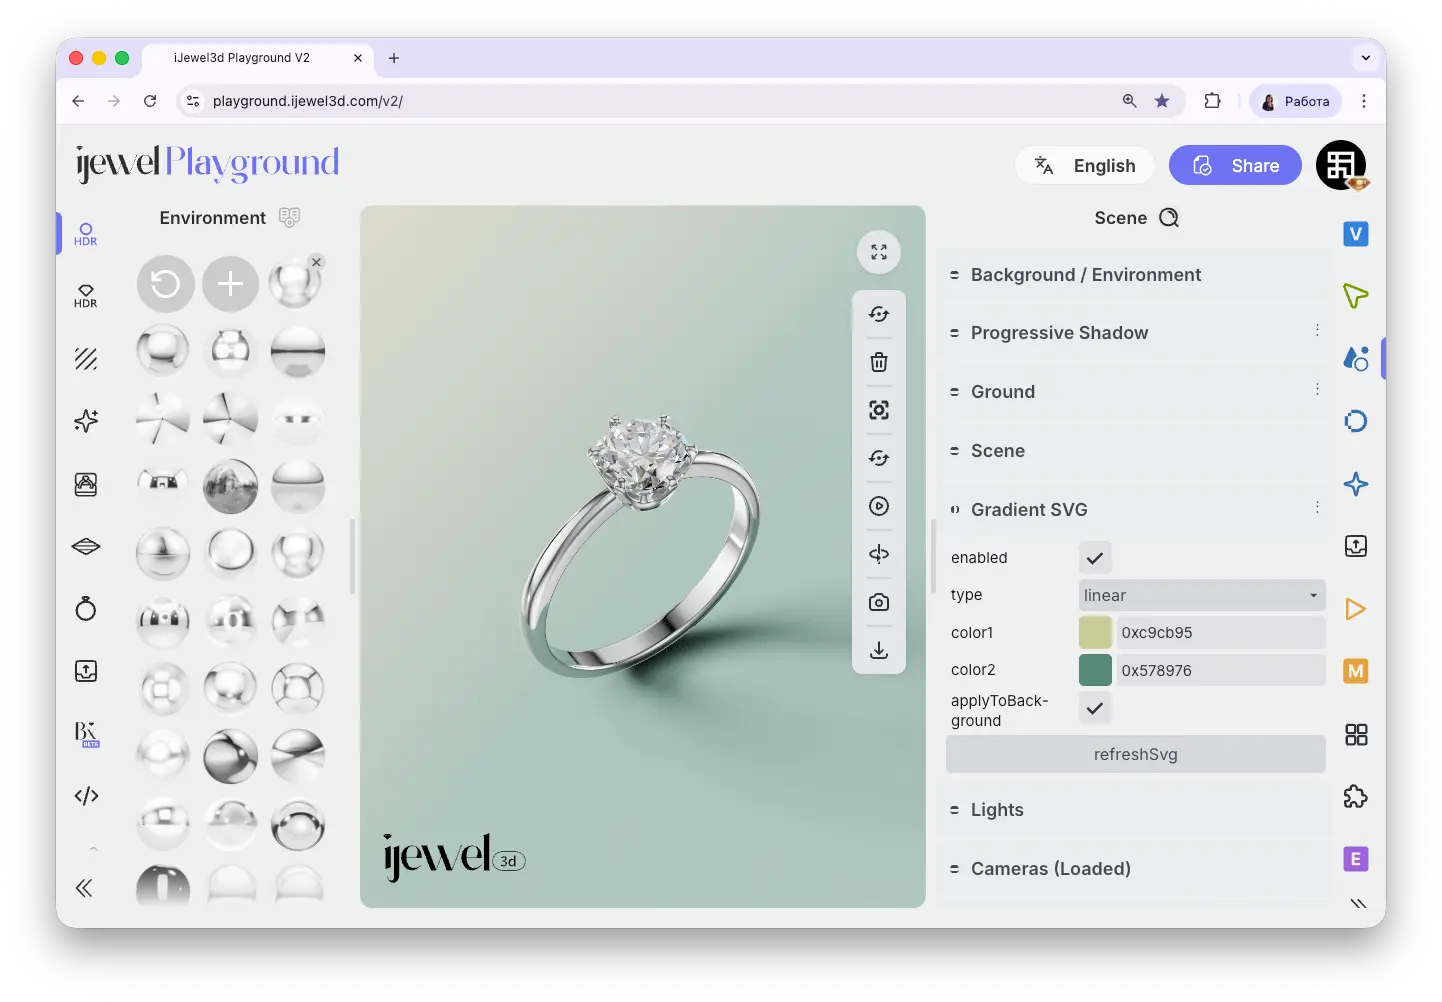
Task: Open the code embed icon
Action: point(86,796)
